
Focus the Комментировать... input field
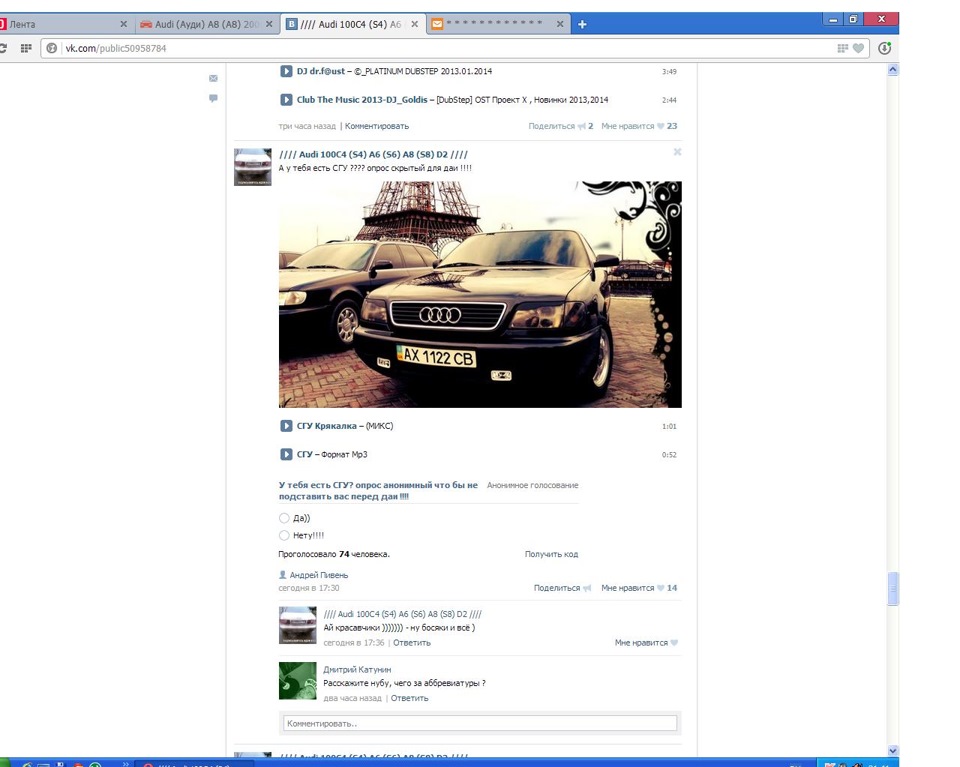click(x=480, y=724)
